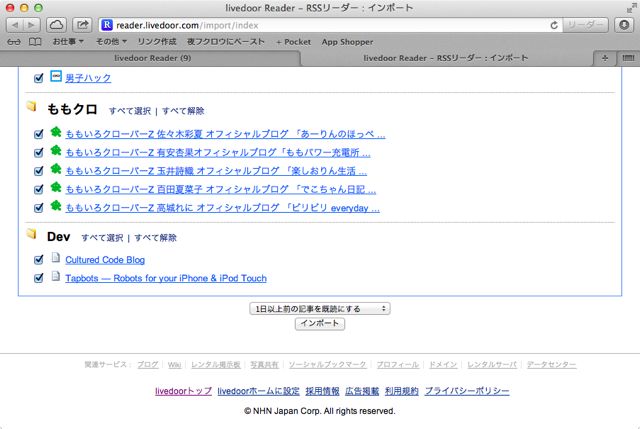Reload page with the refresh icon
The height and width of the screenshot is (429, 640).
pyautogui.click(x=554, y=25)
